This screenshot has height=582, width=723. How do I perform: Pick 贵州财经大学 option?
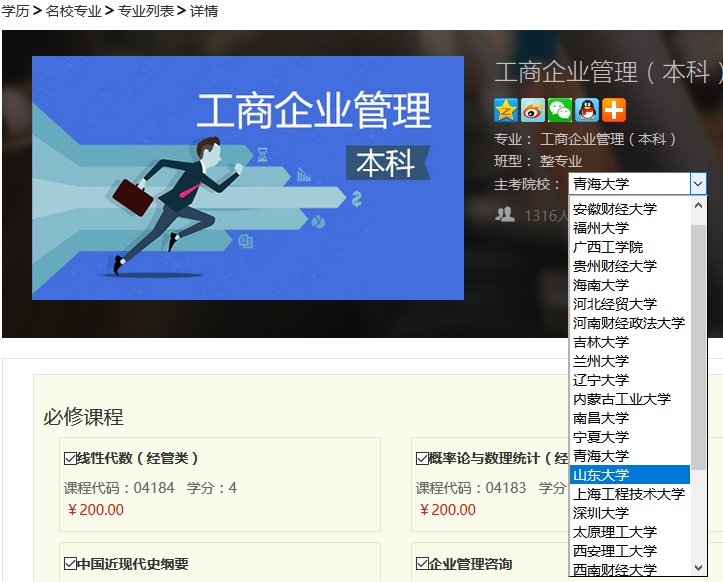pyautogui.click(x=630, y=266)
